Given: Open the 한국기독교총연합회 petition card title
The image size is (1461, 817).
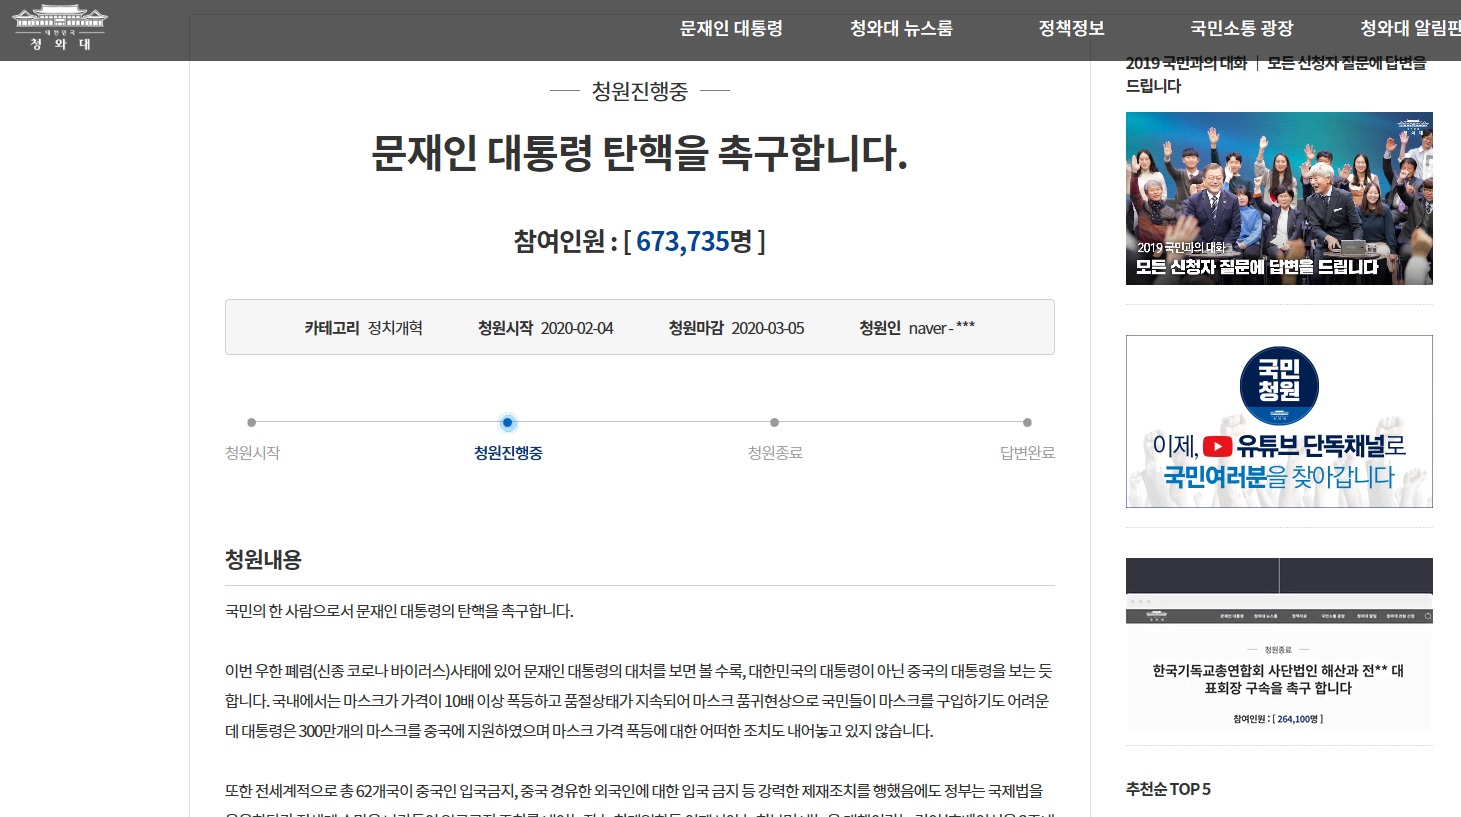Looking at the screenshot, I should (x=1278, y=679).
